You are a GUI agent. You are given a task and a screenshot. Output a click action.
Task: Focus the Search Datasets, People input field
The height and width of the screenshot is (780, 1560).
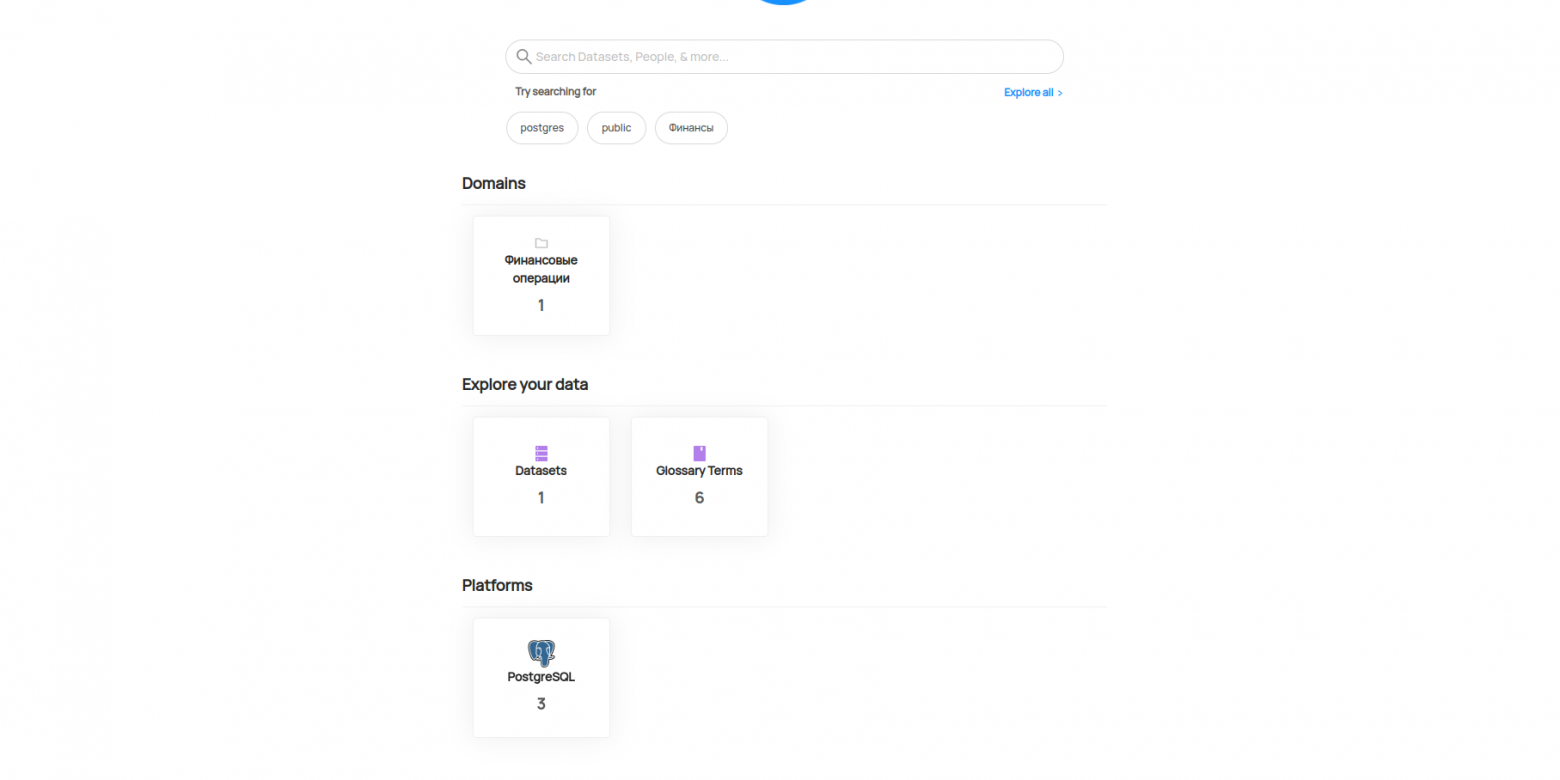[x=784, y=57]
